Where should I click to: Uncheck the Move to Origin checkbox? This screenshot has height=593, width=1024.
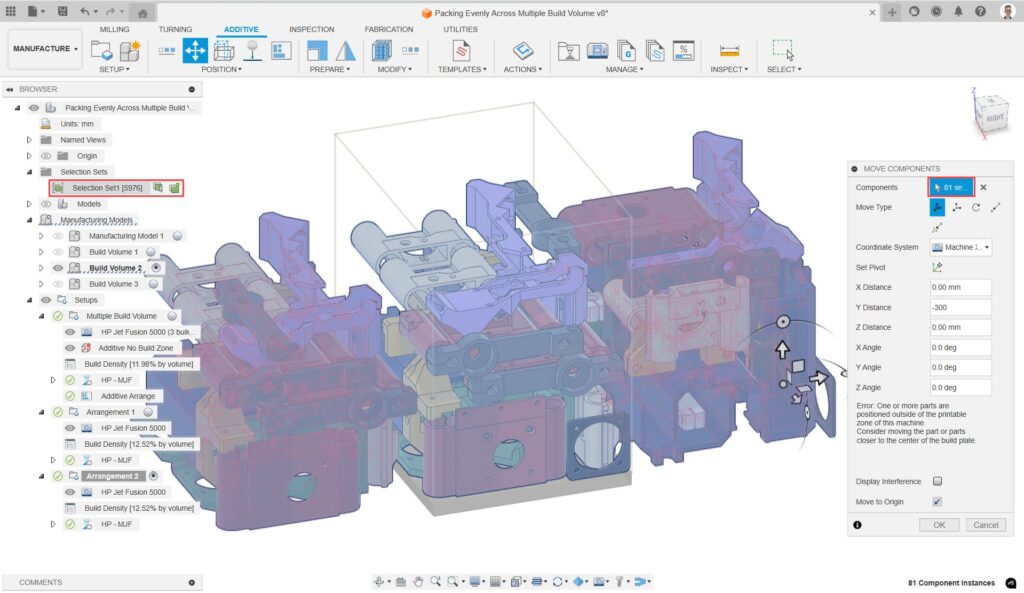(937, 502)
